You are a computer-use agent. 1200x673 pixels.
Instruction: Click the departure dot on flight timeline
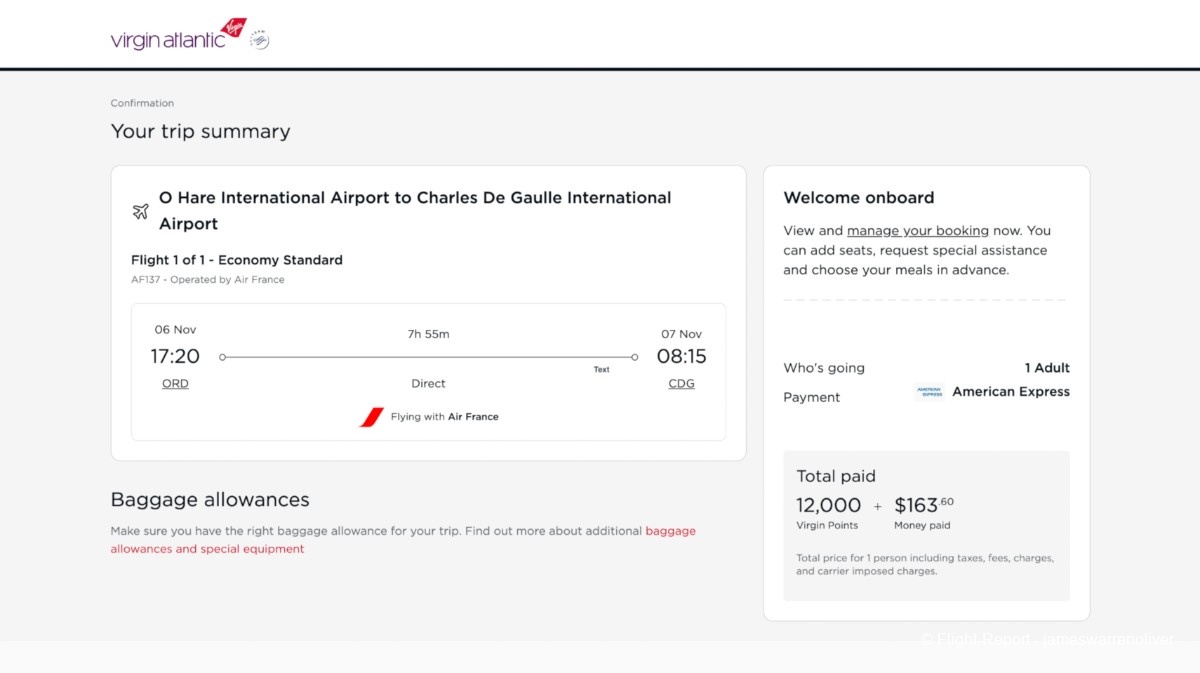coord(222,357)
